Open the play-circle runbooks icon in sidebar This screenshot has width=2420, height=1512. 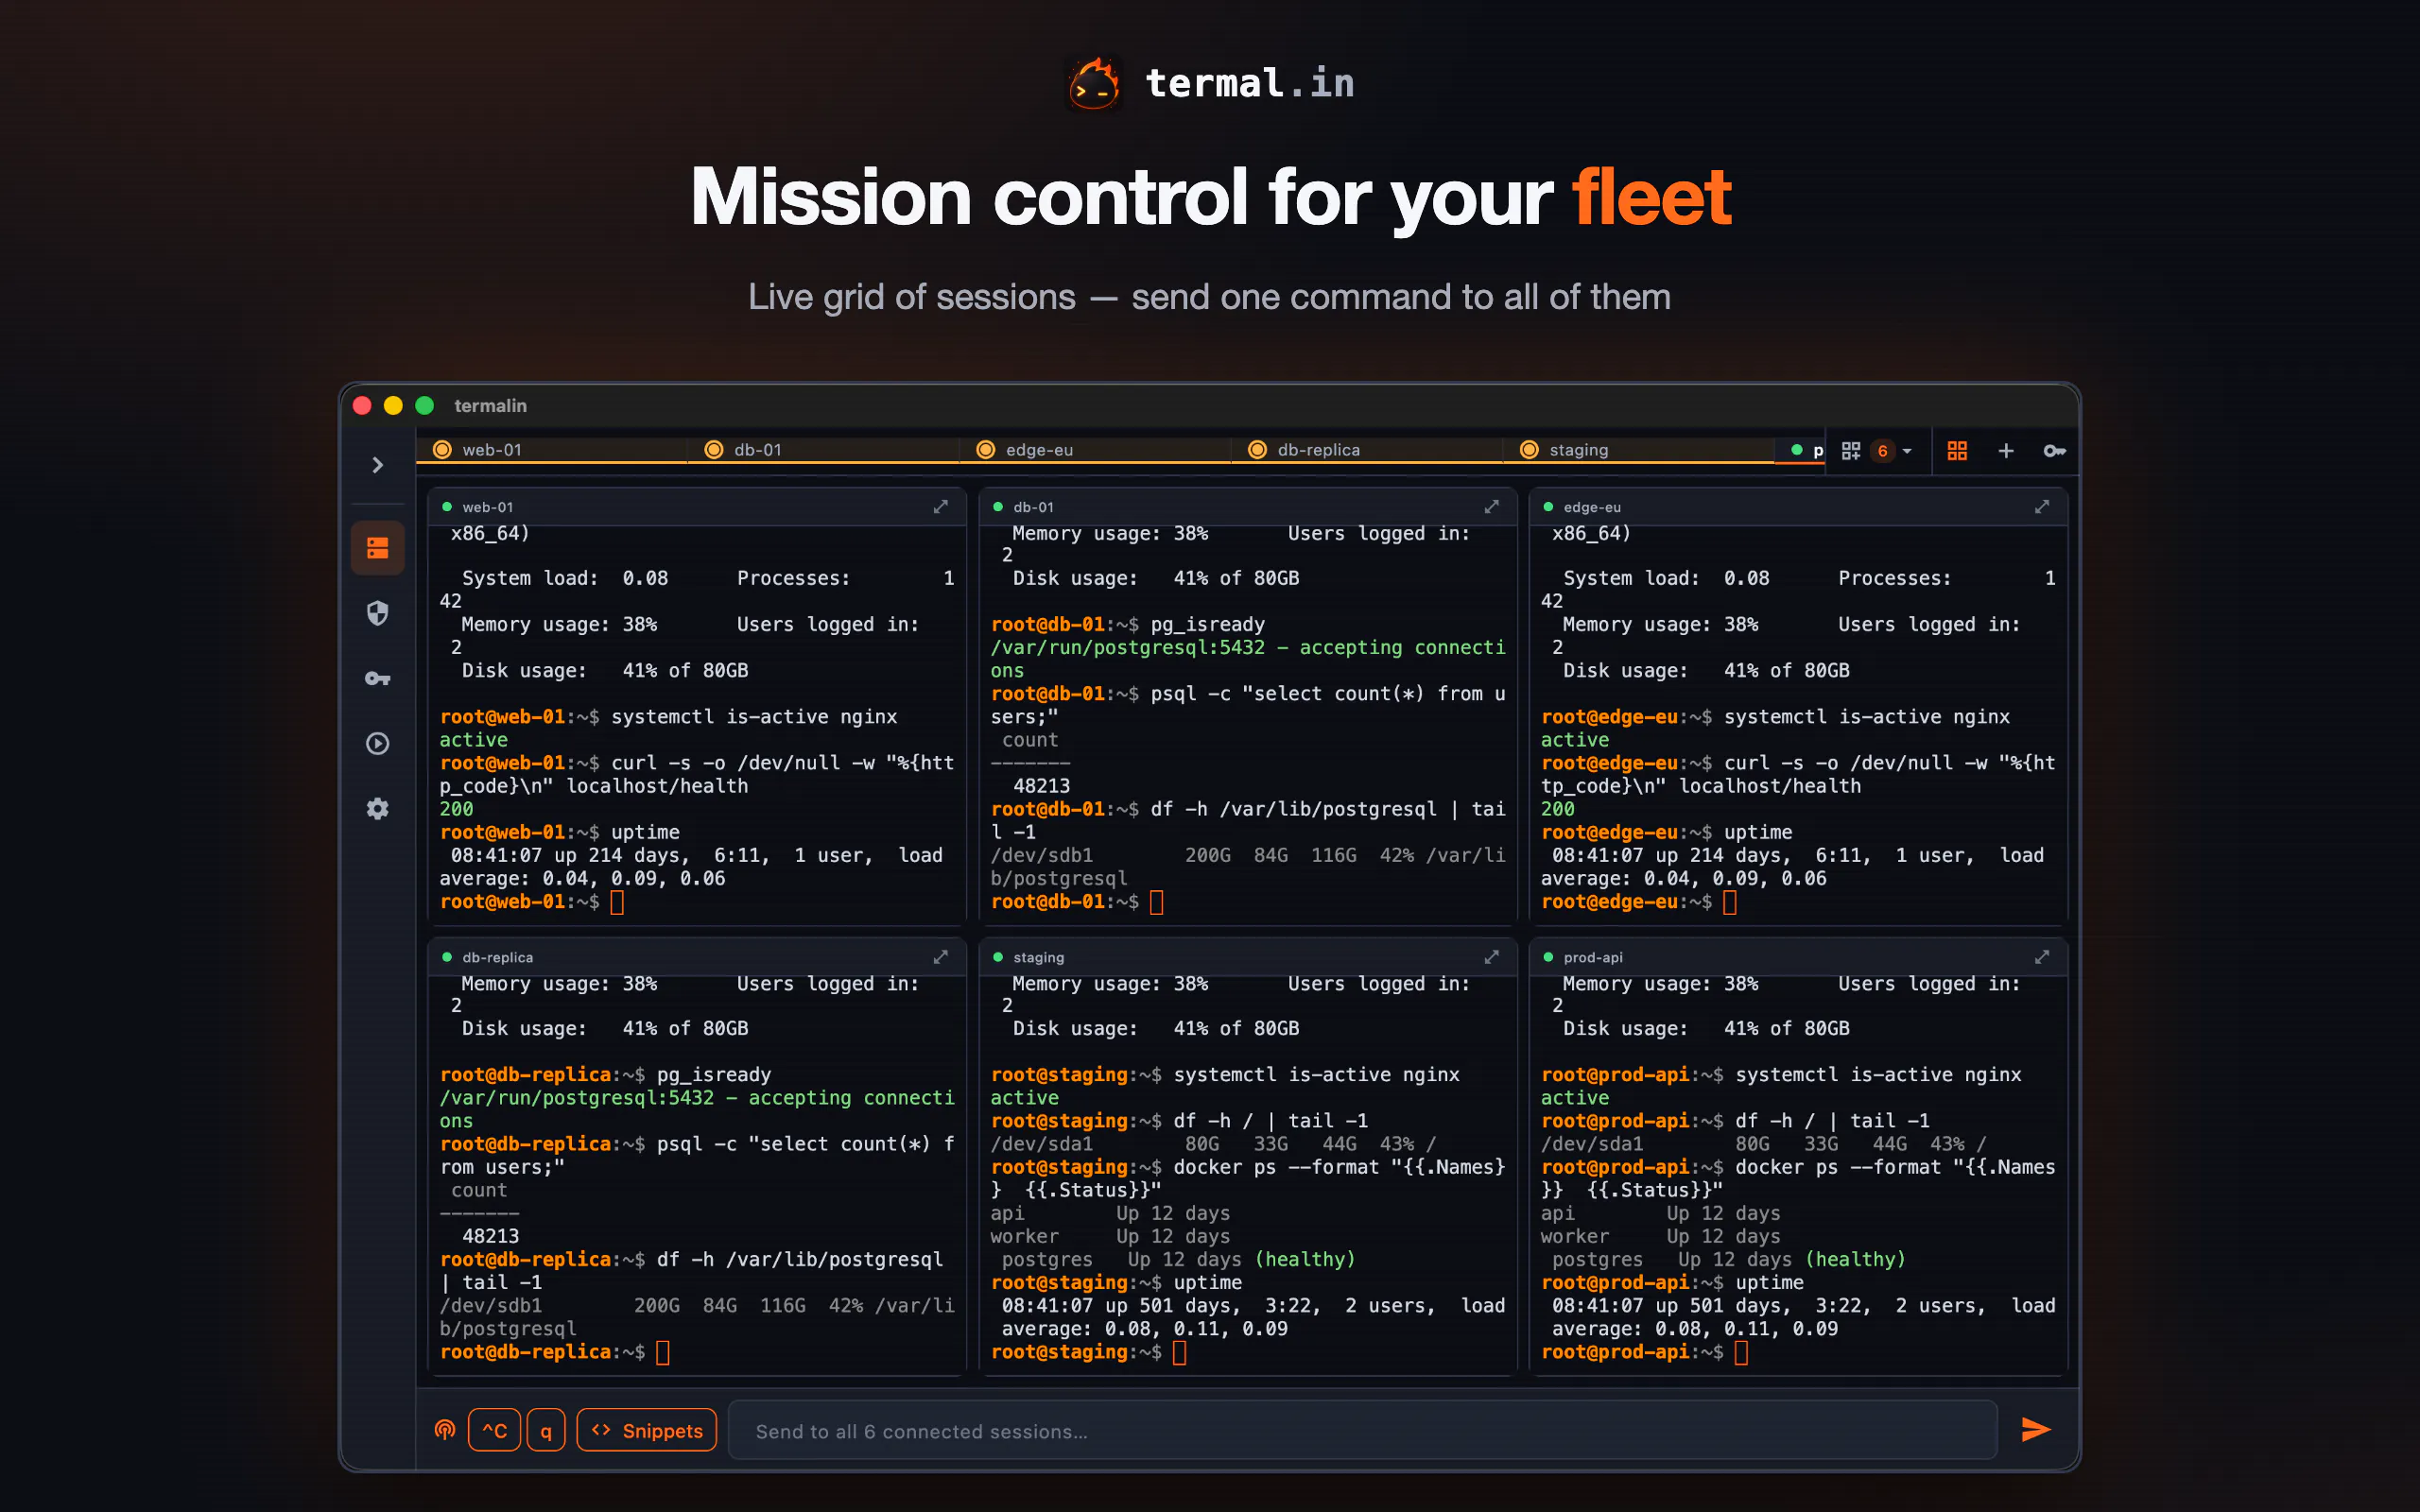377,744
